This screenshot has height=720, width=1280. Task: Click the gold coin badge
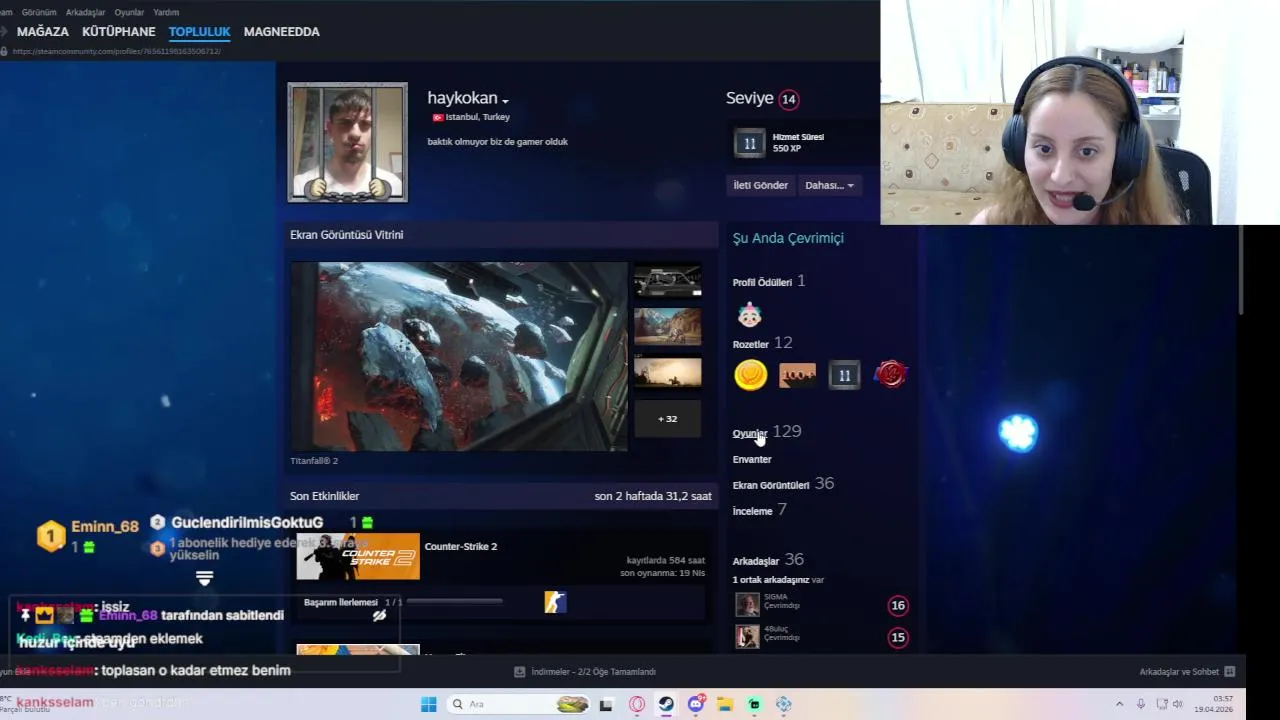[750, 375]
